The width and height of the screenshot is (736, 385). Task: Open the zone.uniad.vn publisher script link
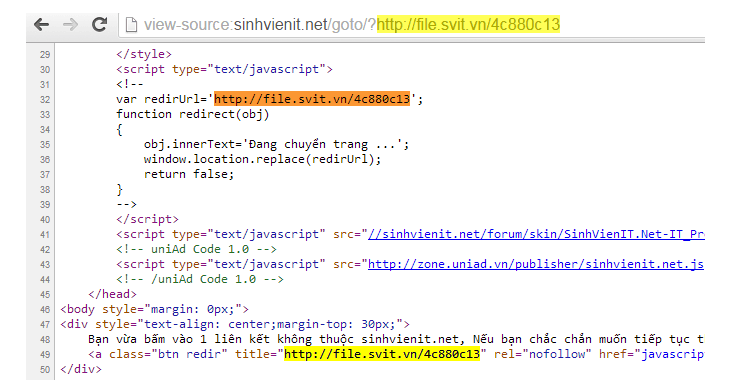pyautogui.click(x=536, y=264)
